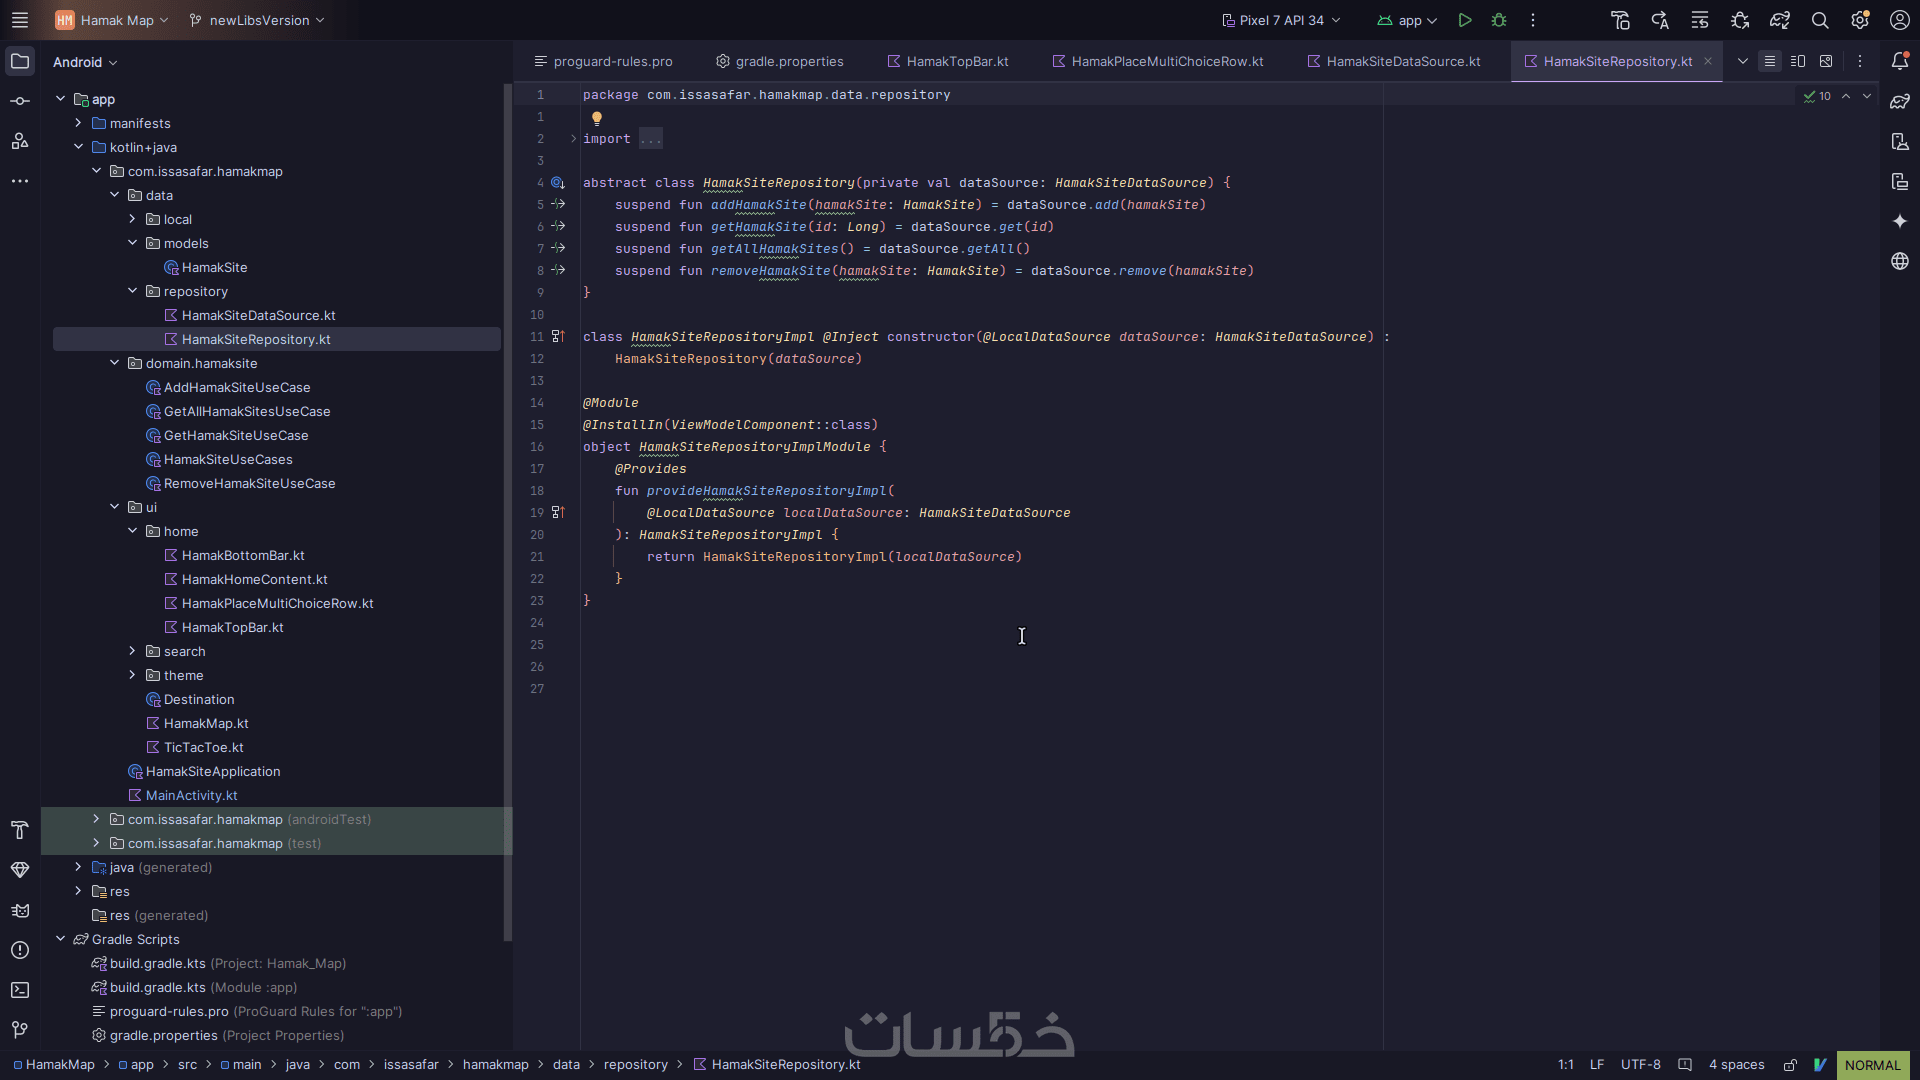Open Commit tool window in left sidebar

[20, 101]
